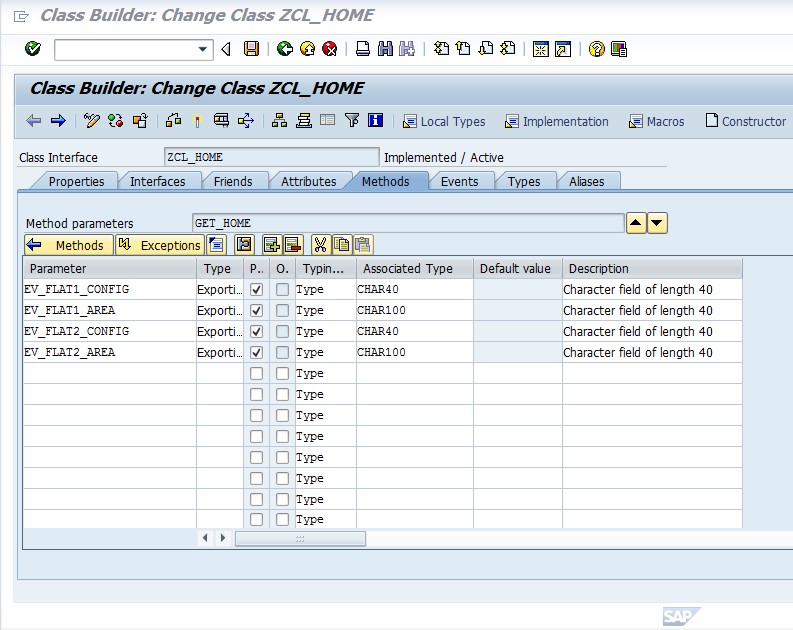Click the First Page icon
Viewport: 793px width, 630px height.
click(441, 49)
